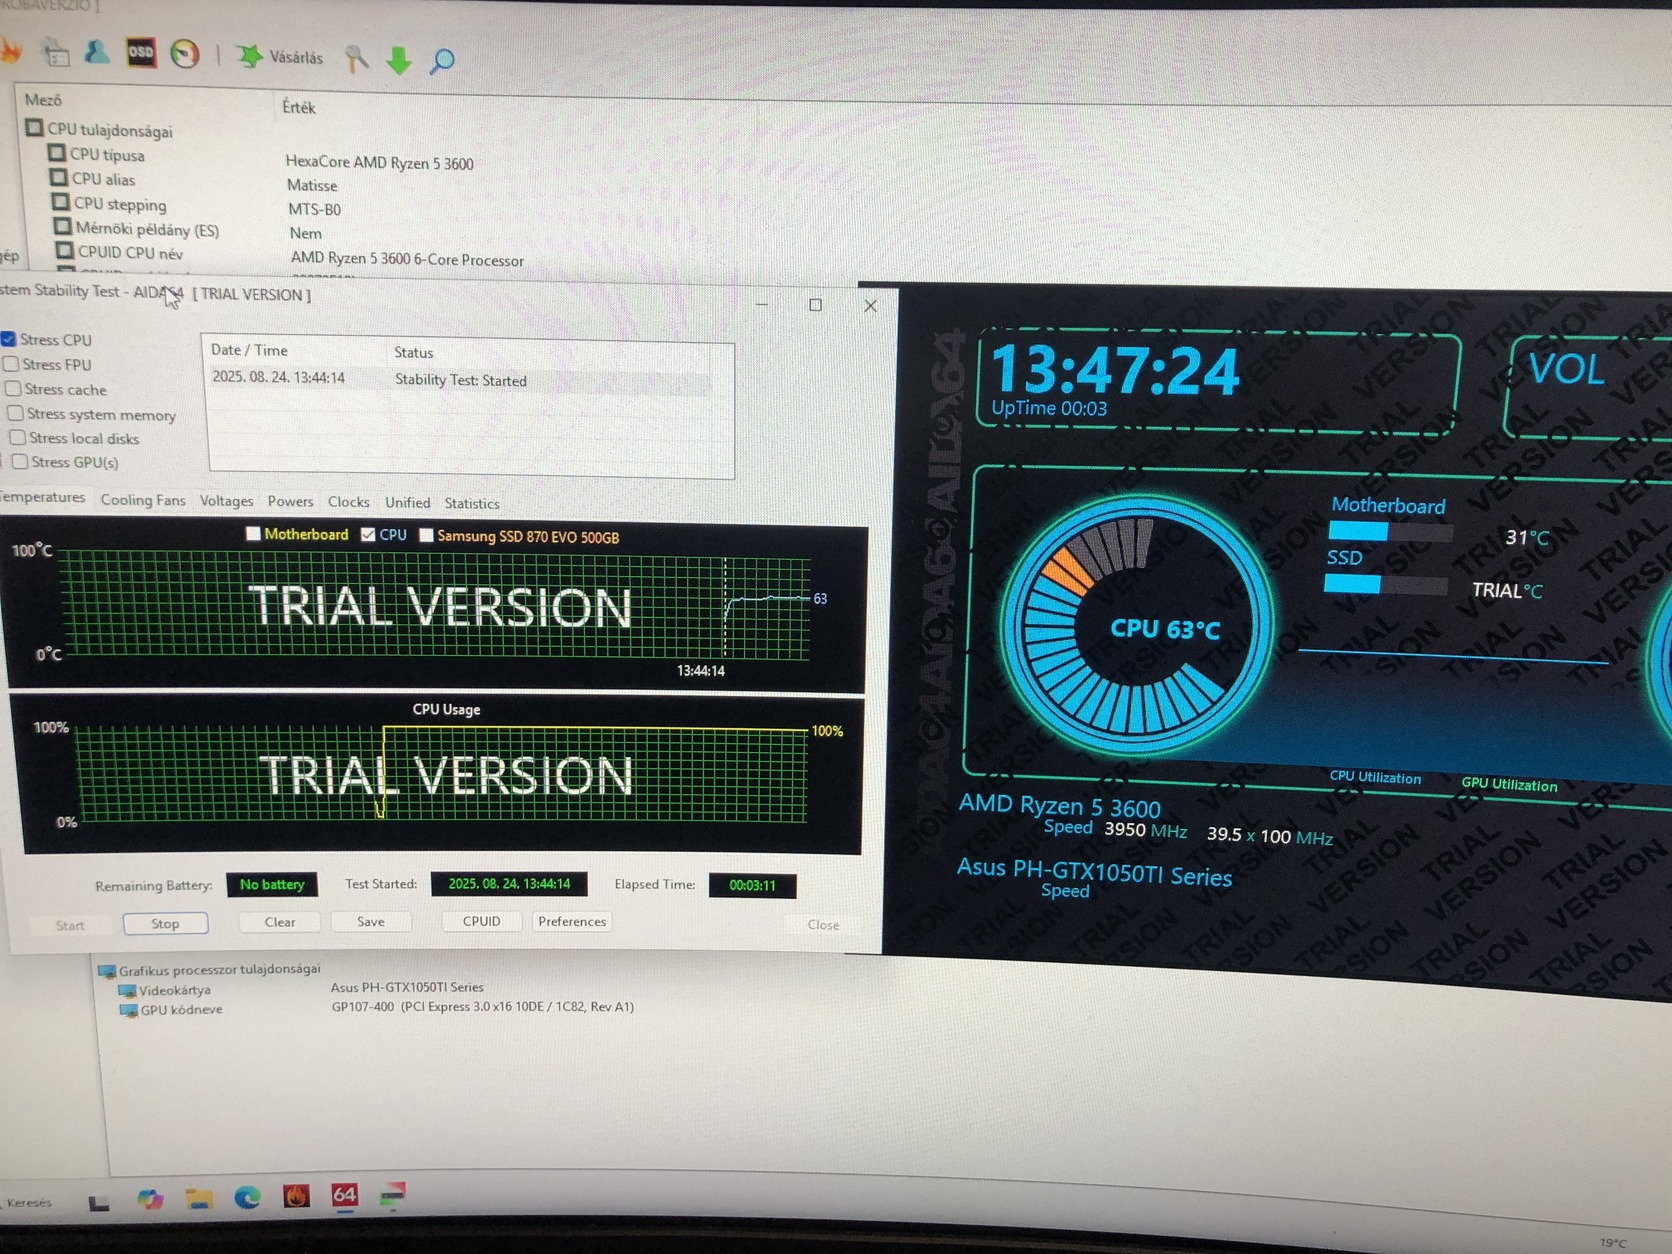
Task: Click the red-green taskbar icon after AIDA64
Action: click(x=393, y=1194)
